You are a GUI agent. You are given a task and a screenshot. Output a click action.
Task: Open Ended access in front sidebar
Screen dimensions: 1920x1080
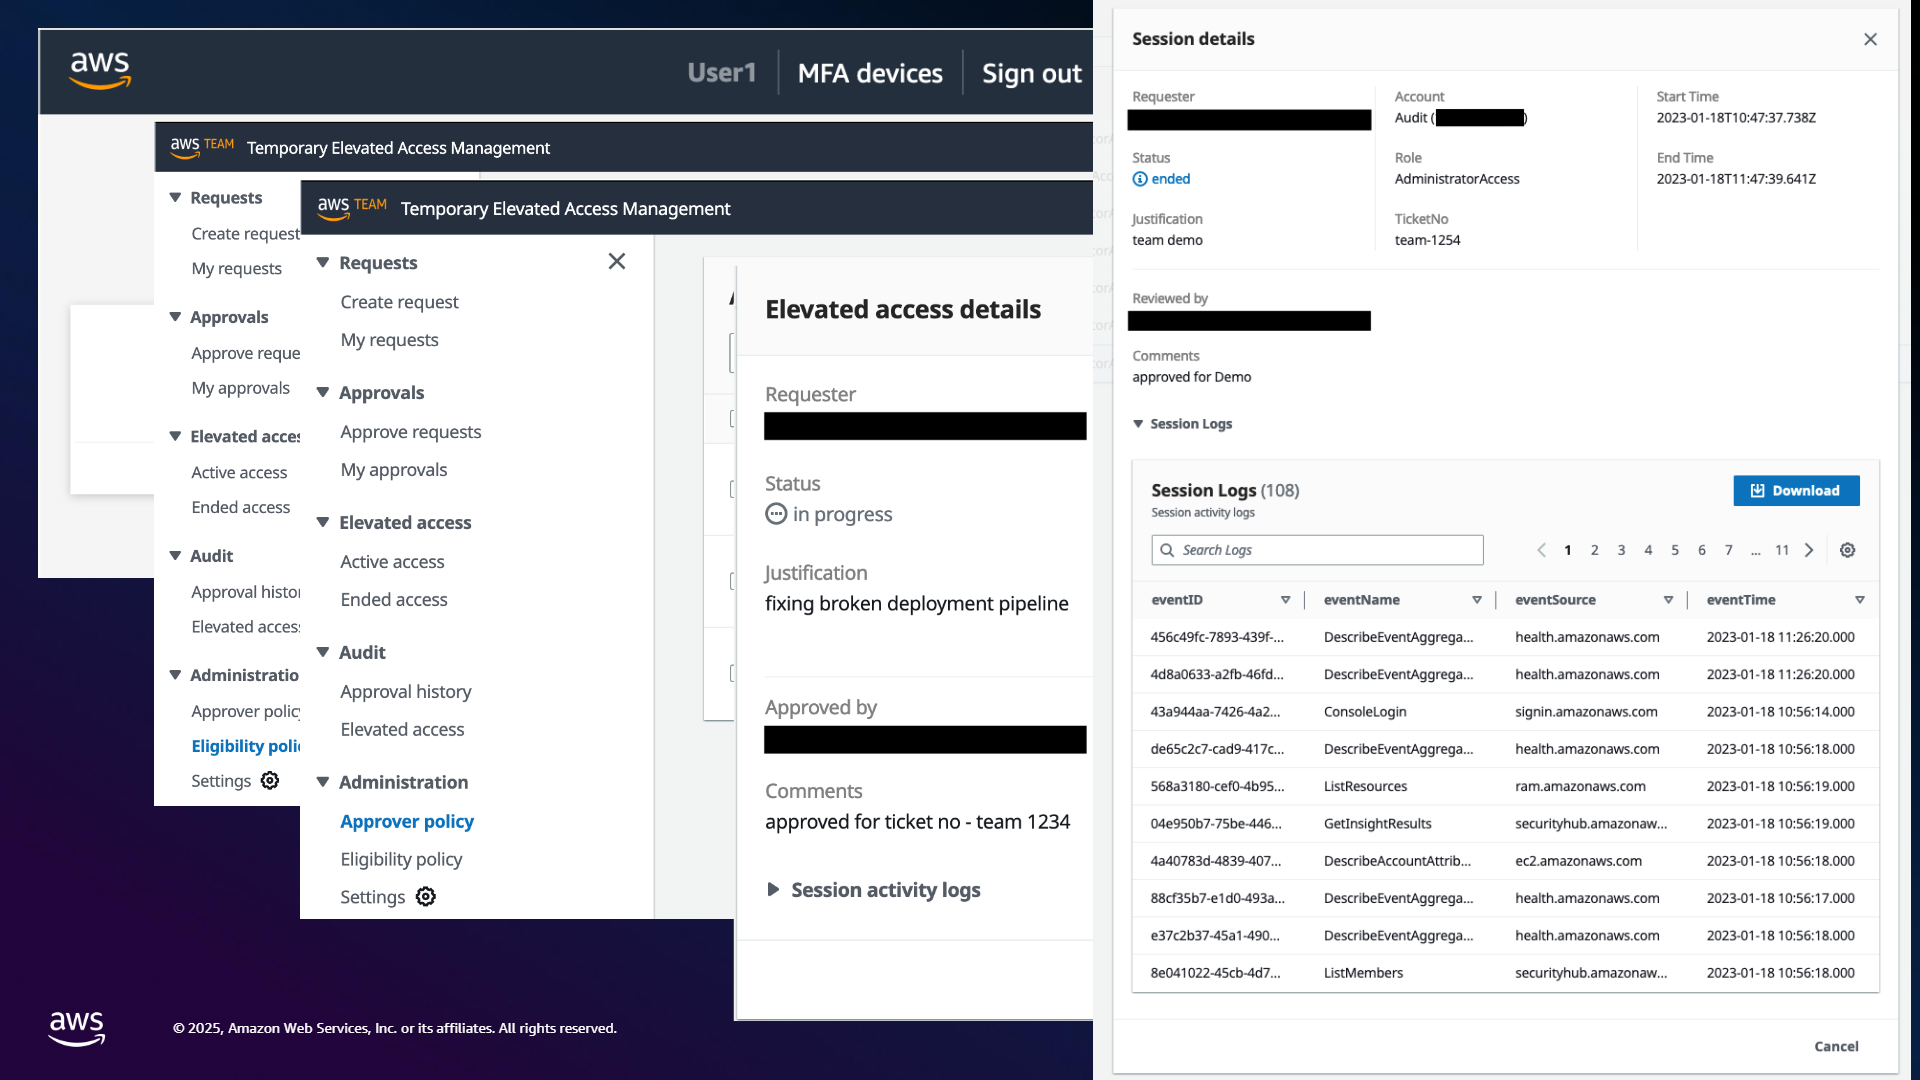[x=393, y=600]
